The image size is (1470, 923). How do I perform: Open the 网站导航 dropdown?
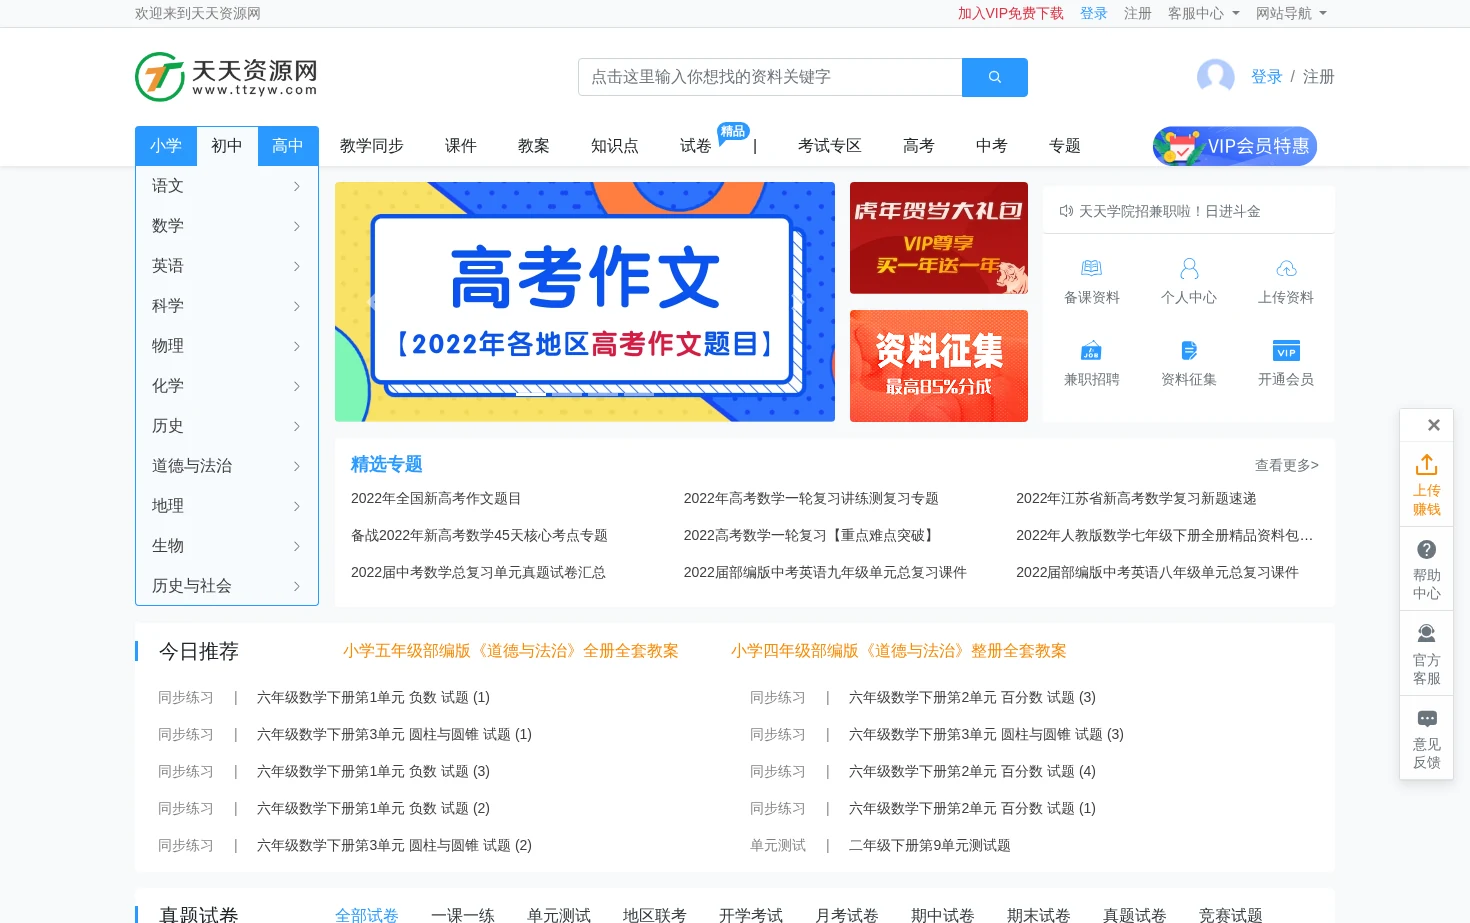tap(1291, 13)
